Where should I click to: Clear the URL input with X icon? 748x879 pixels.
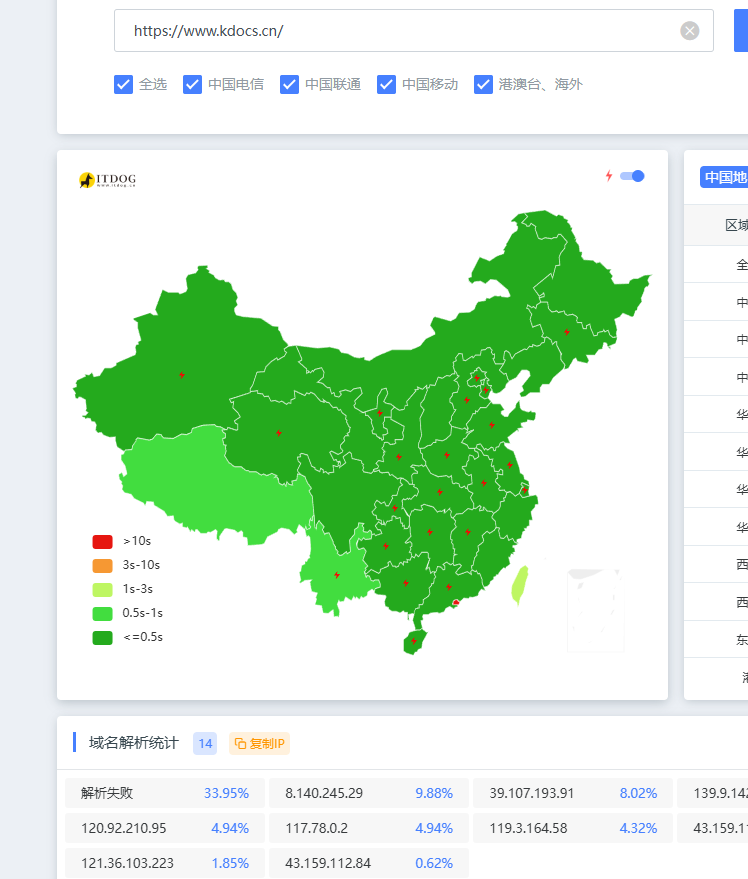[x=689, y=31]
